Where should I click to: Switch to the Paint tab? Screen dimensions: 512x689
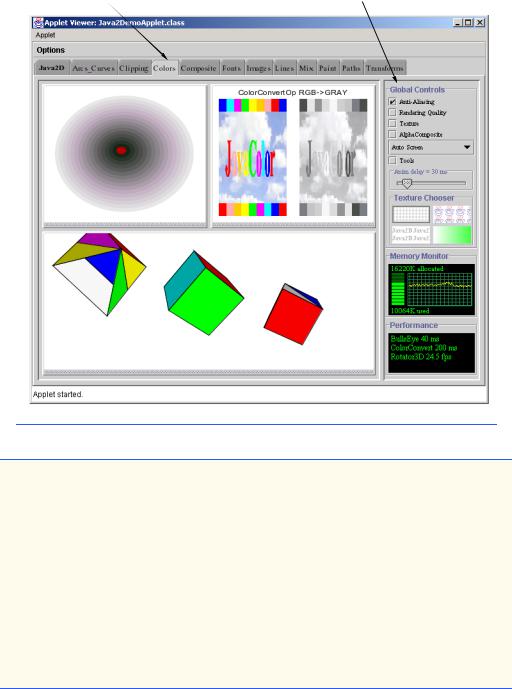(x=327, y=68)
